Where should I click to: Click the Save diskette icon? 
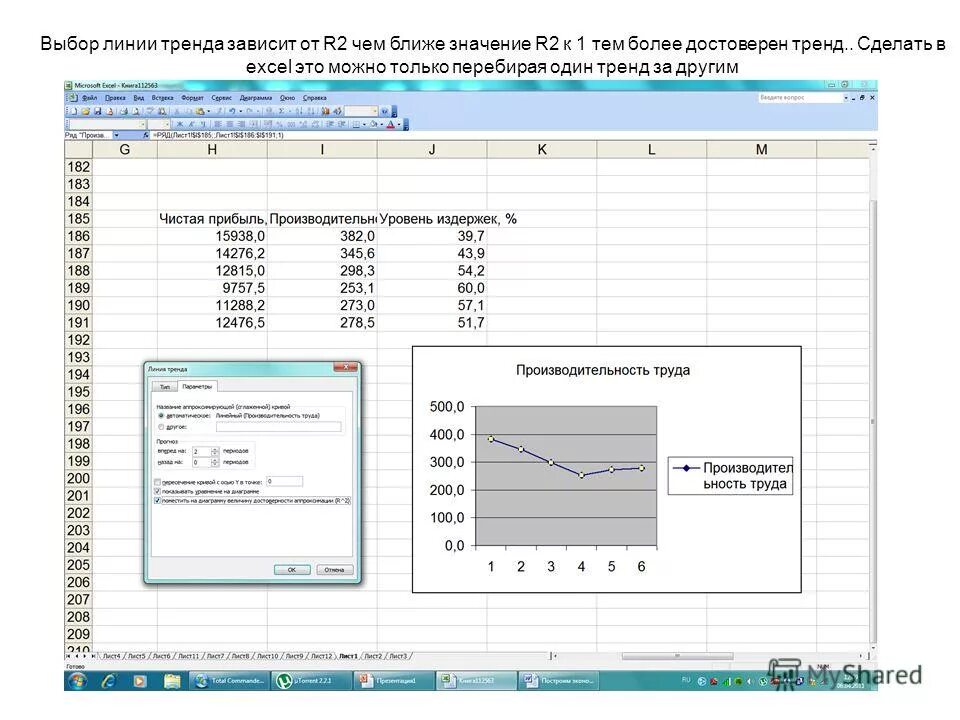[97, 111]
